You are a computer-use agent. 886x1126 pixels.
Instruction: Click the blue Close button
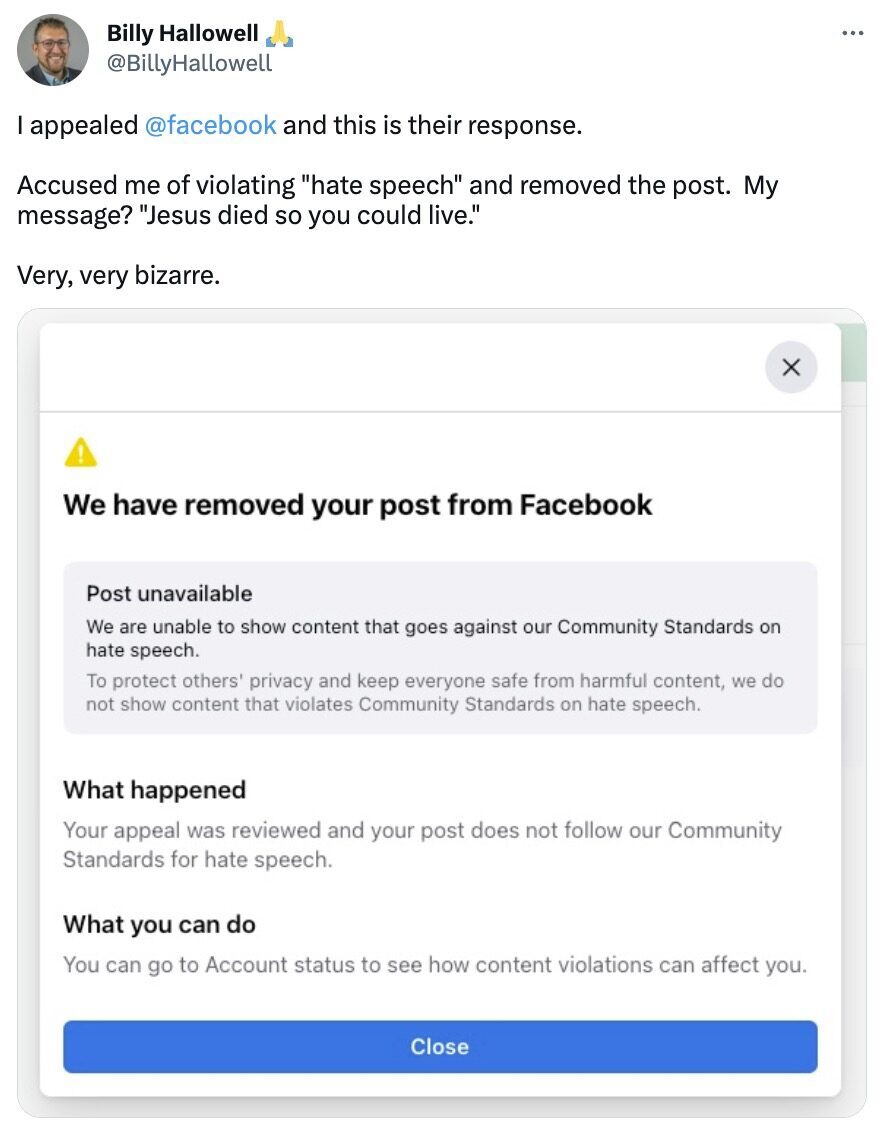pyautogui.click(x=439, y=1046)
